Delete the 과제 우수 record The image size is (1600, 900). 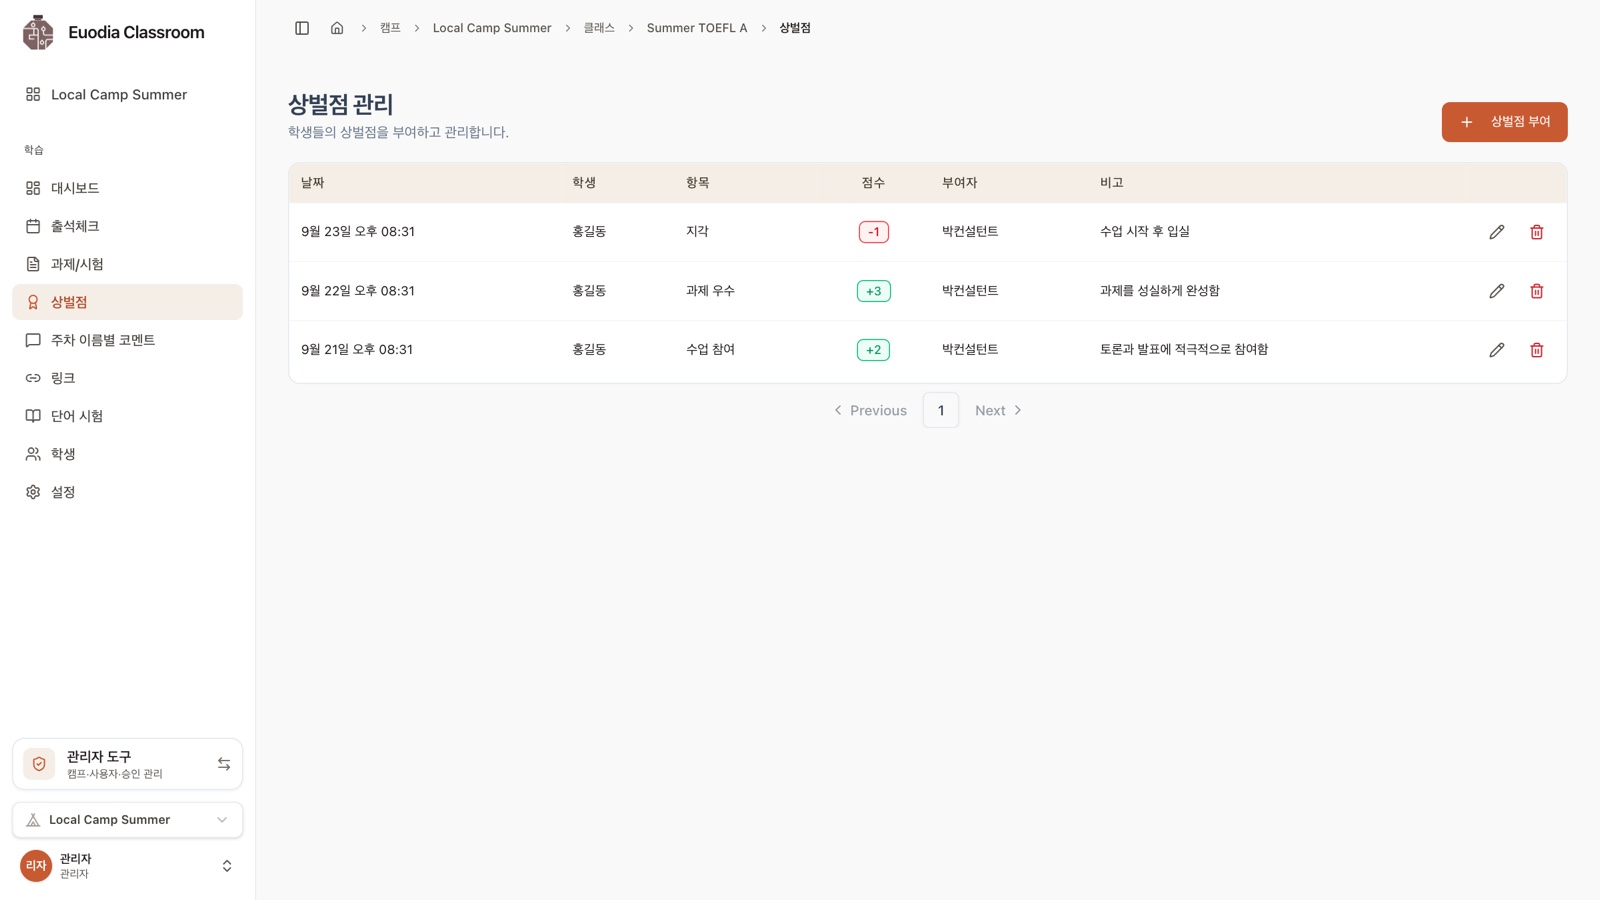tap(1537, 291)
